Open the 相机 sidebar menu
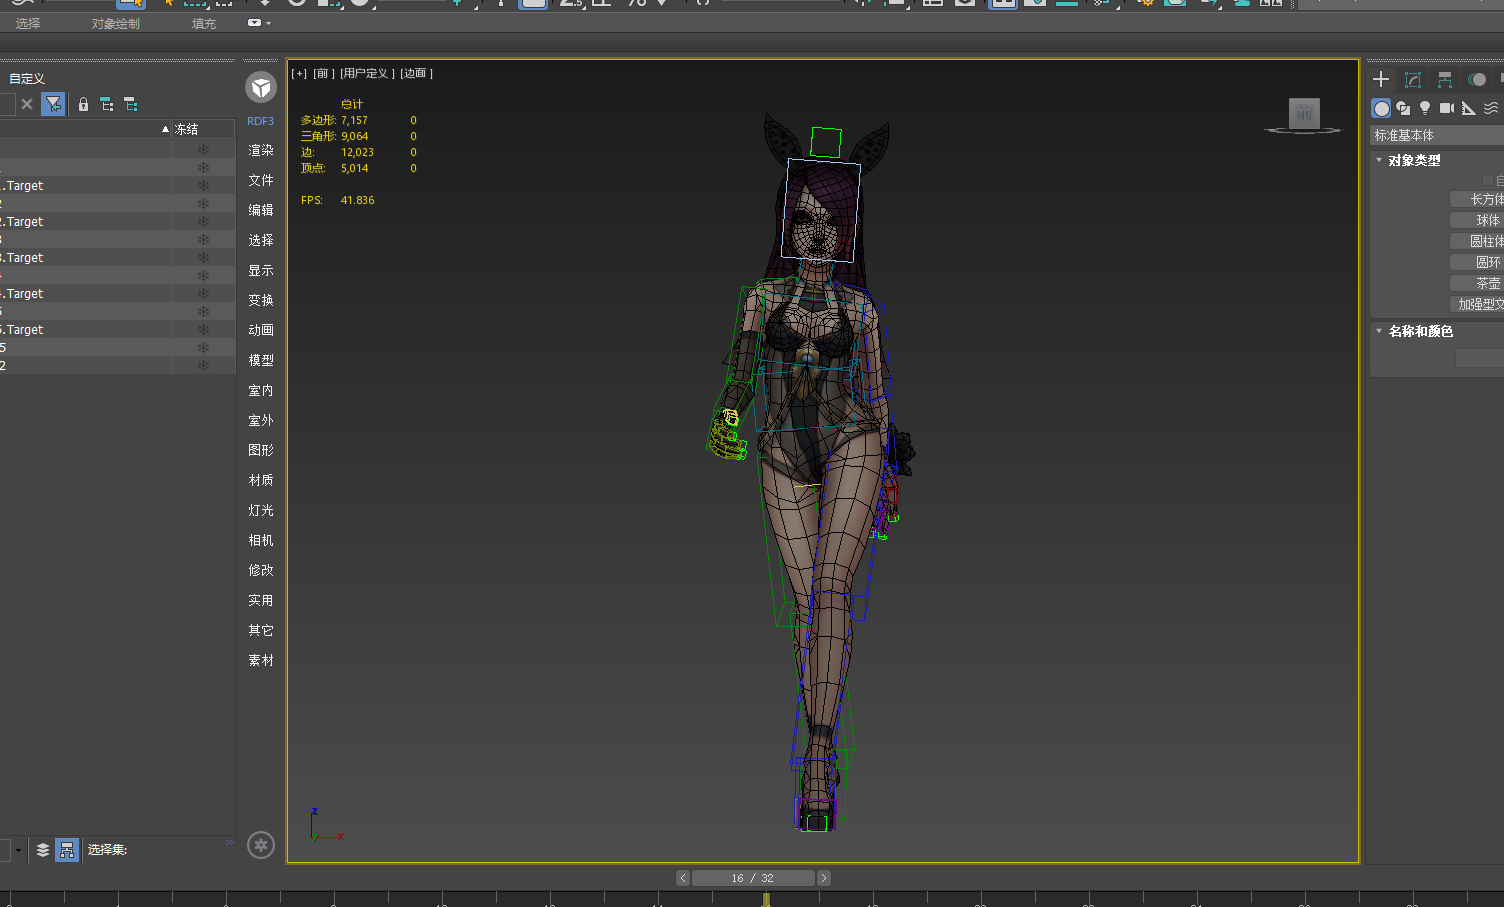Image resolution: width=1504 pixels, height=907 pixels. (x=261, y=540)
